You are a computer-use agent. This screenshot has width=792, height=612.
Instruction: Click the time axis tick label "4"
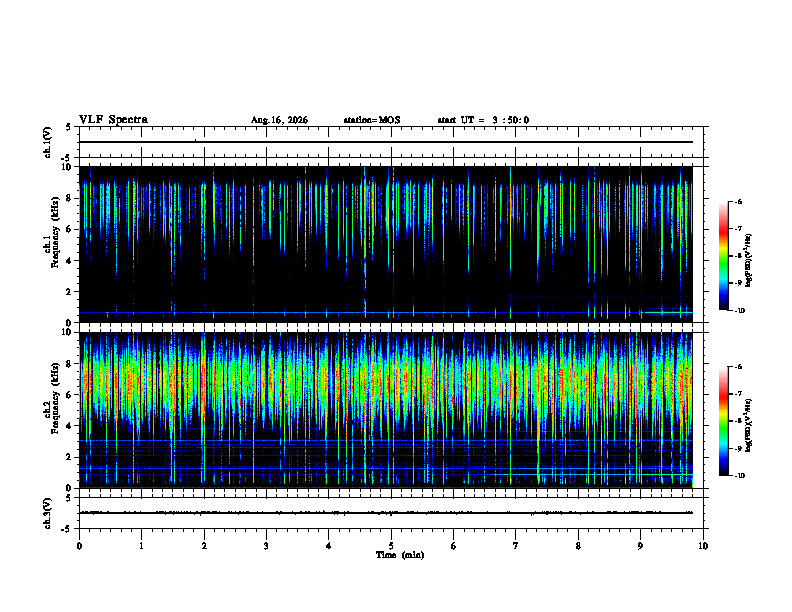point(329,546)
